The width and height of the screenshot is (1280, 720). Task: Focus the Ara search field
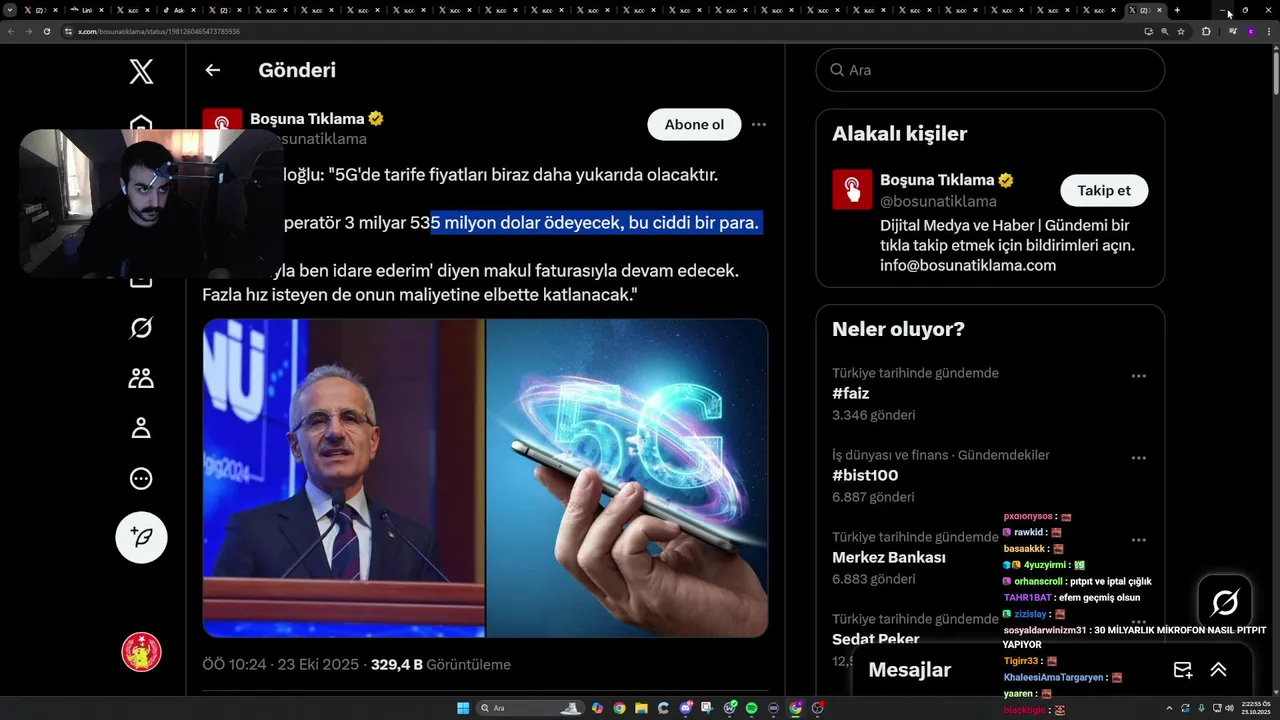point(990,70)
